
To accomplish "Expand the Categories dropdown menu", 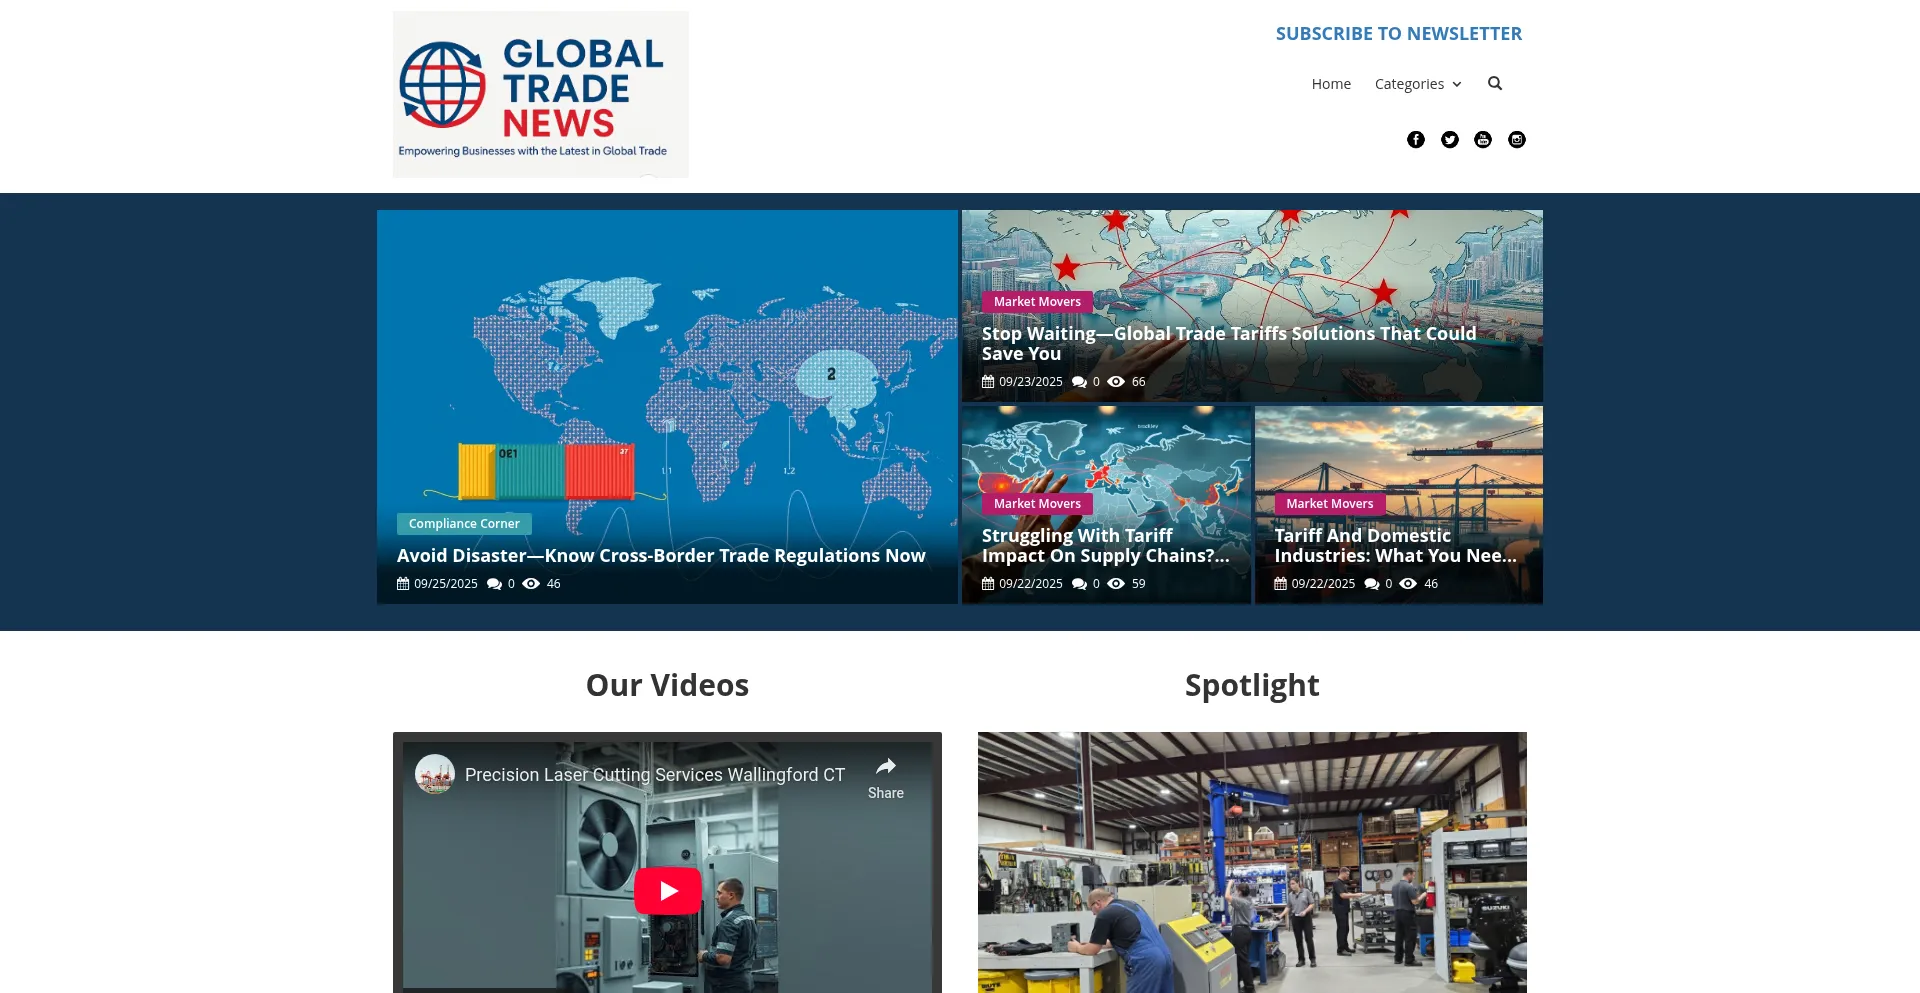I will (1417, 84).
